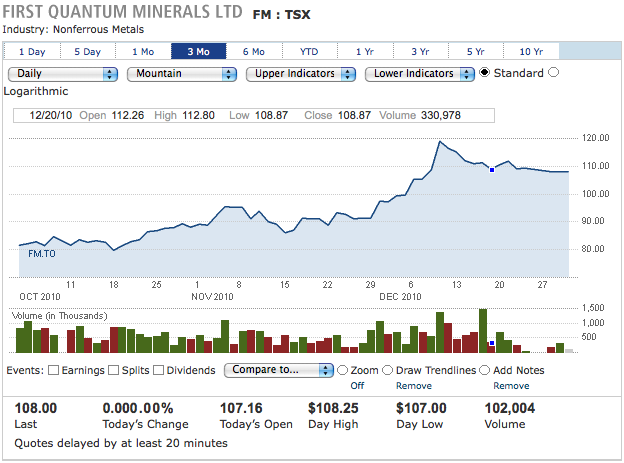Viewport: 624px width, 463px height.
Task: Click the NOV 2010 axis label
Action: tap(212, 297)
